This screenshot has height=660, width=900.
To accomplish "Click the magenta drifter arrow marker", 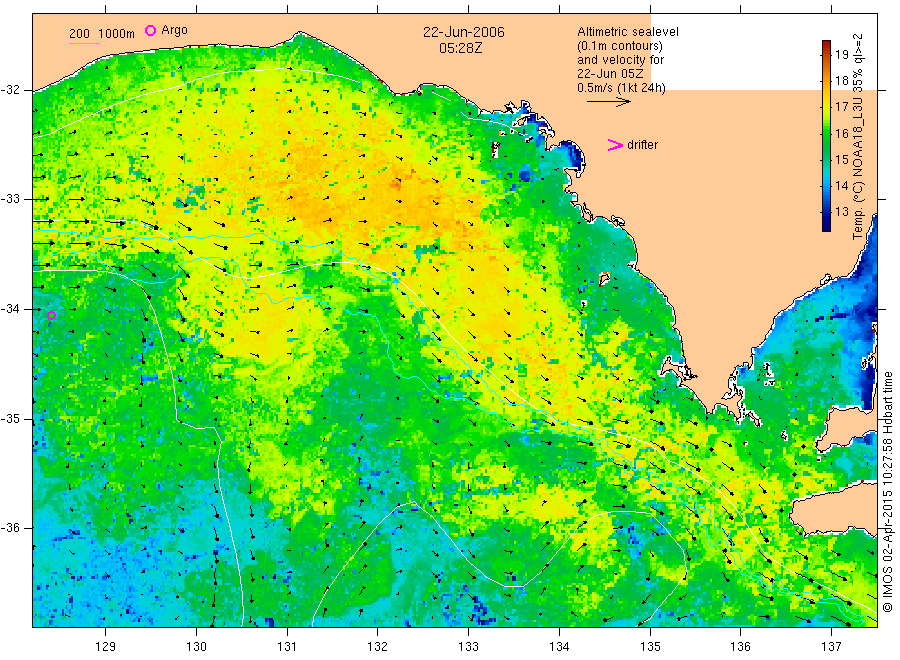I will 615,145.
